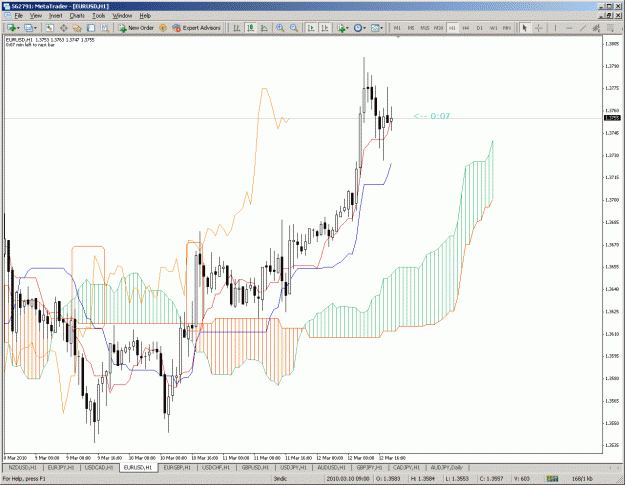Launch the MetaEditor icon
The width and height of the screenshot is (625, 485).
click(x=163, y=28)
